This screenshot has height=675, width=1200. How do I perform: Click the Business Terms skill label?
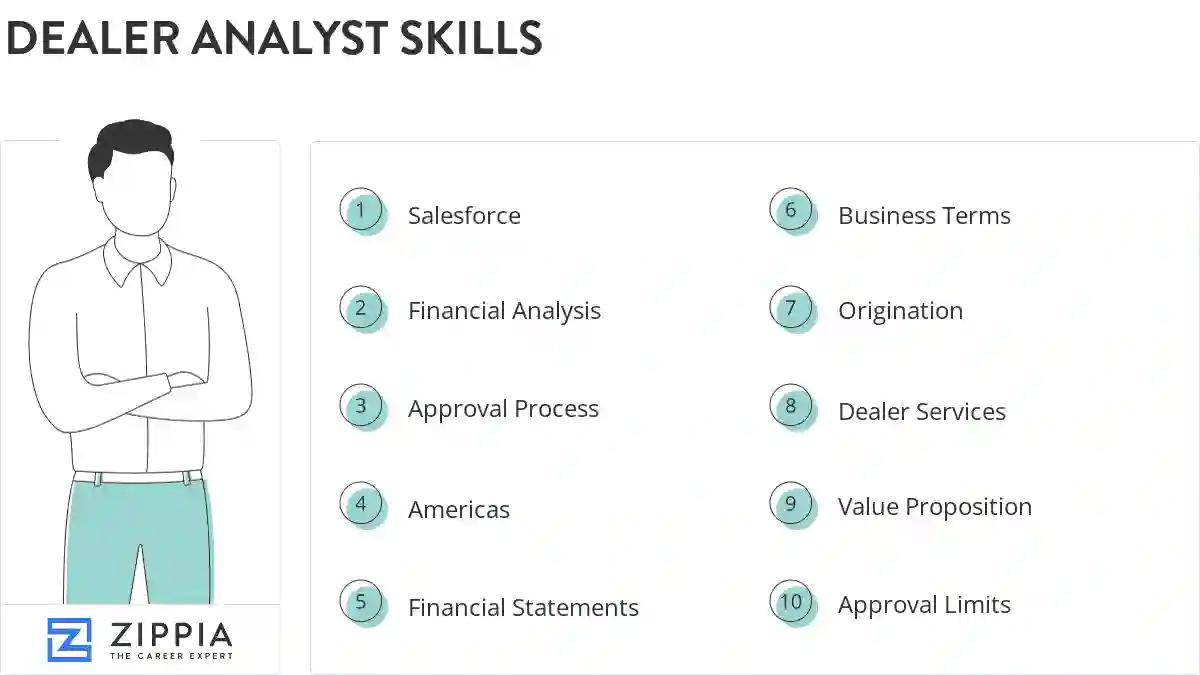(x=924, y=216)
